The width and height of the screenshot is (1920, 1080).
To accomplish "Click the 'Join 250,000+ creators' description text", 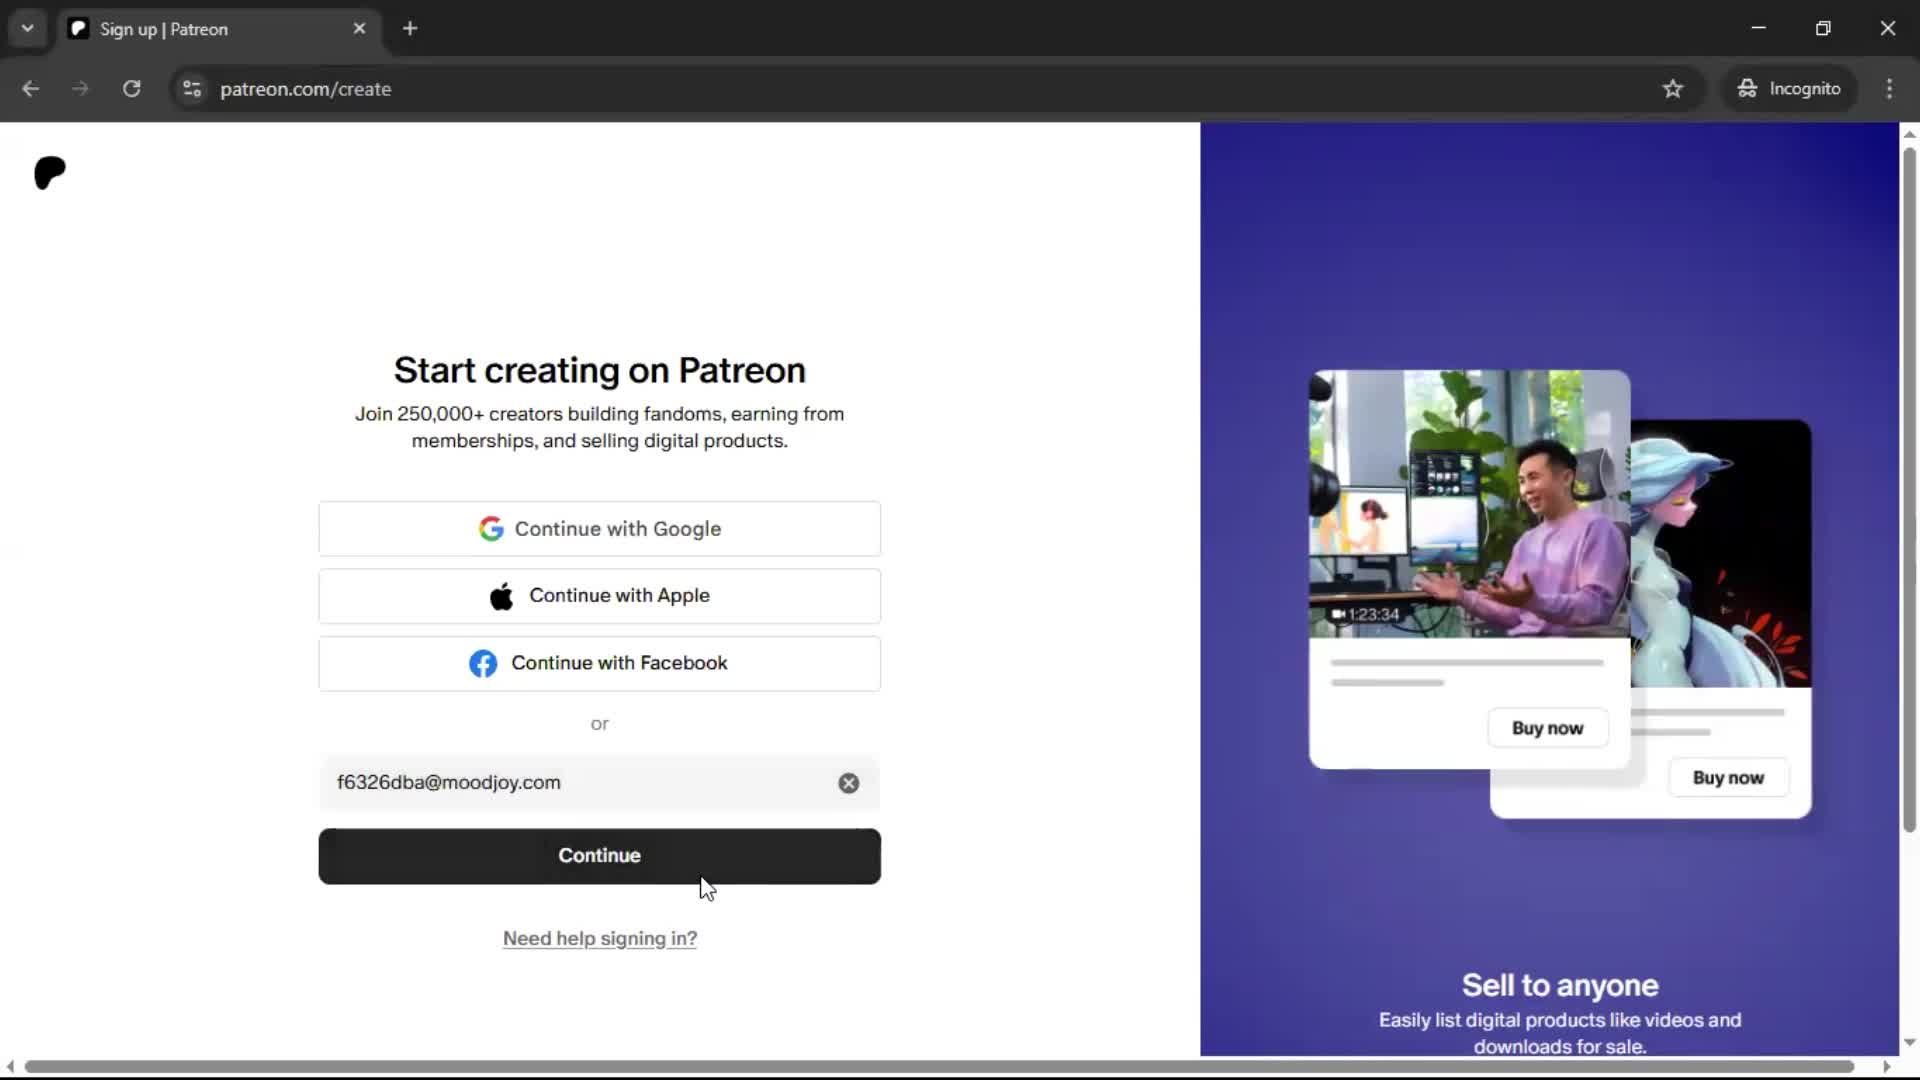I will click(600, 427).
